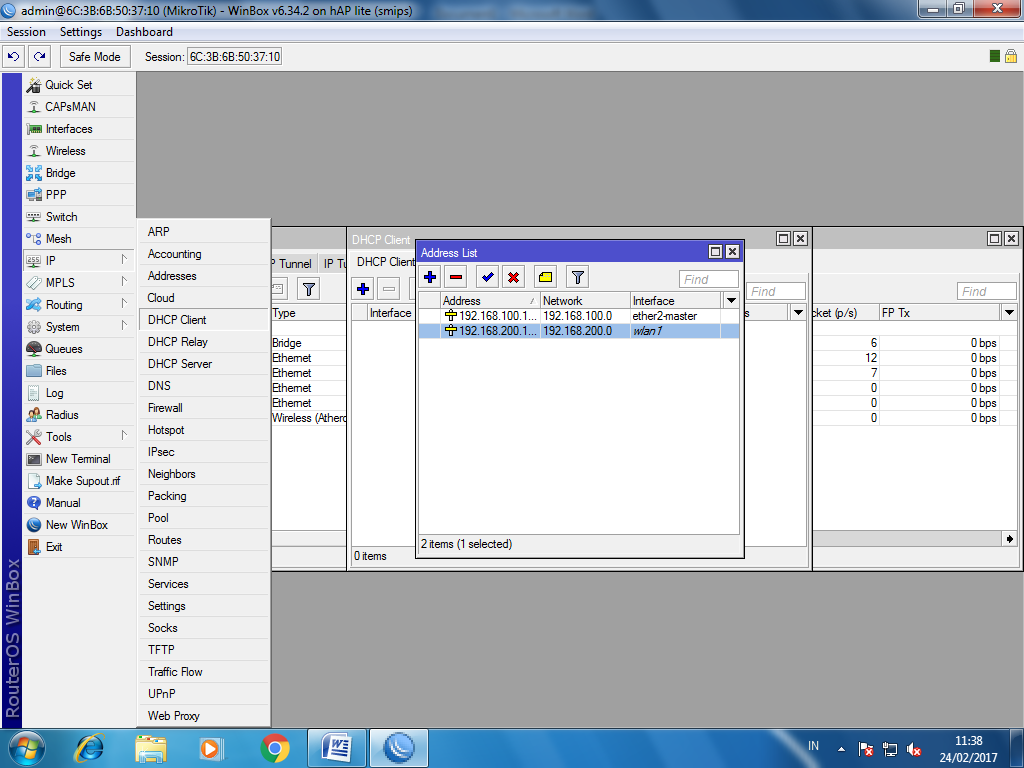This screenshot has height=768, width=1024.
Task: Click the undo arrow in toolbar
Action: coord(14,57)
